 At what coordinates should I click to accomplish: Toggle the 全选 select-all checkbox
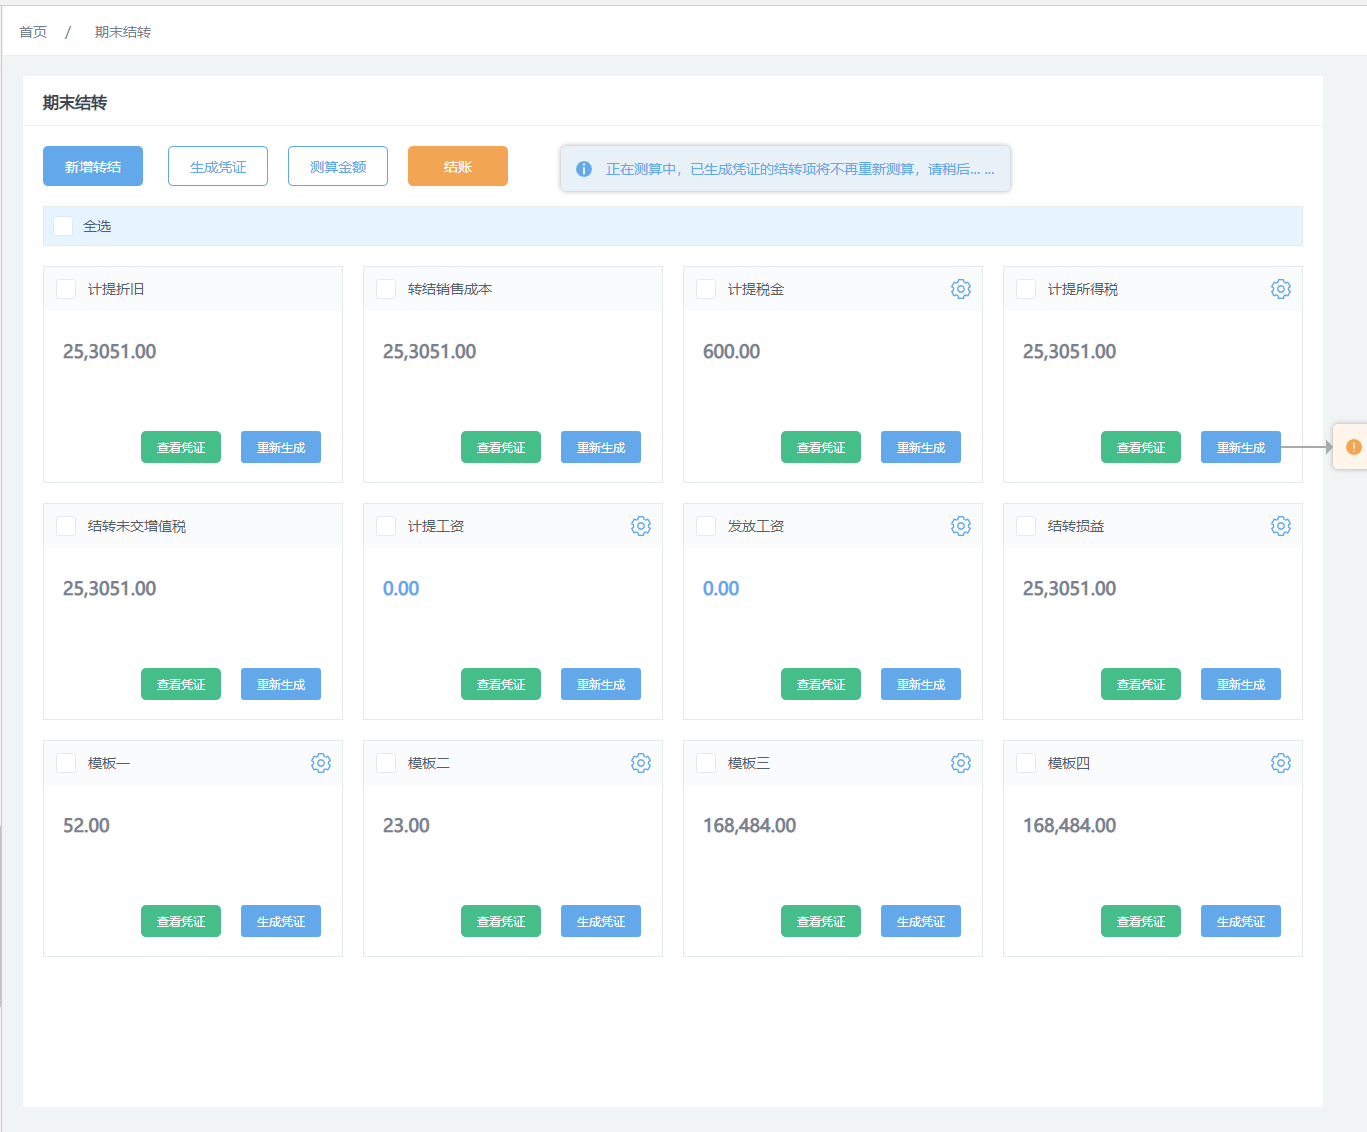point(63,226)
